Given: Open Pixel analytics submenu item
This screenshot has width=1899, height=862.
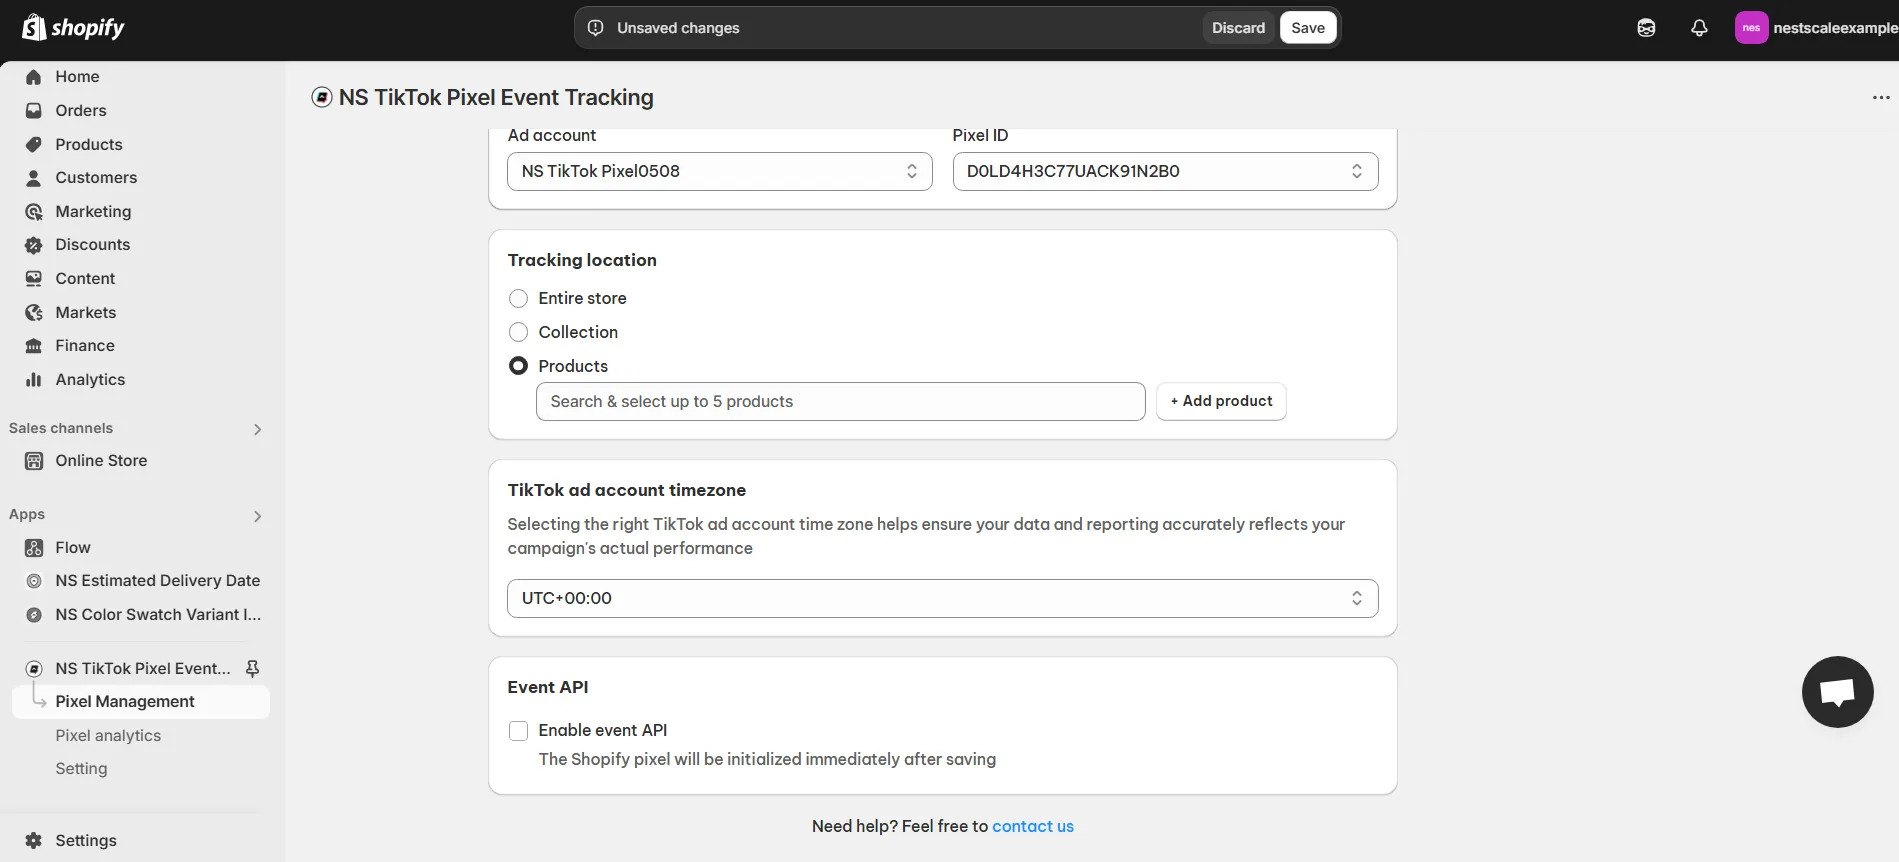Looking at the screenshot, I should 108,736.
